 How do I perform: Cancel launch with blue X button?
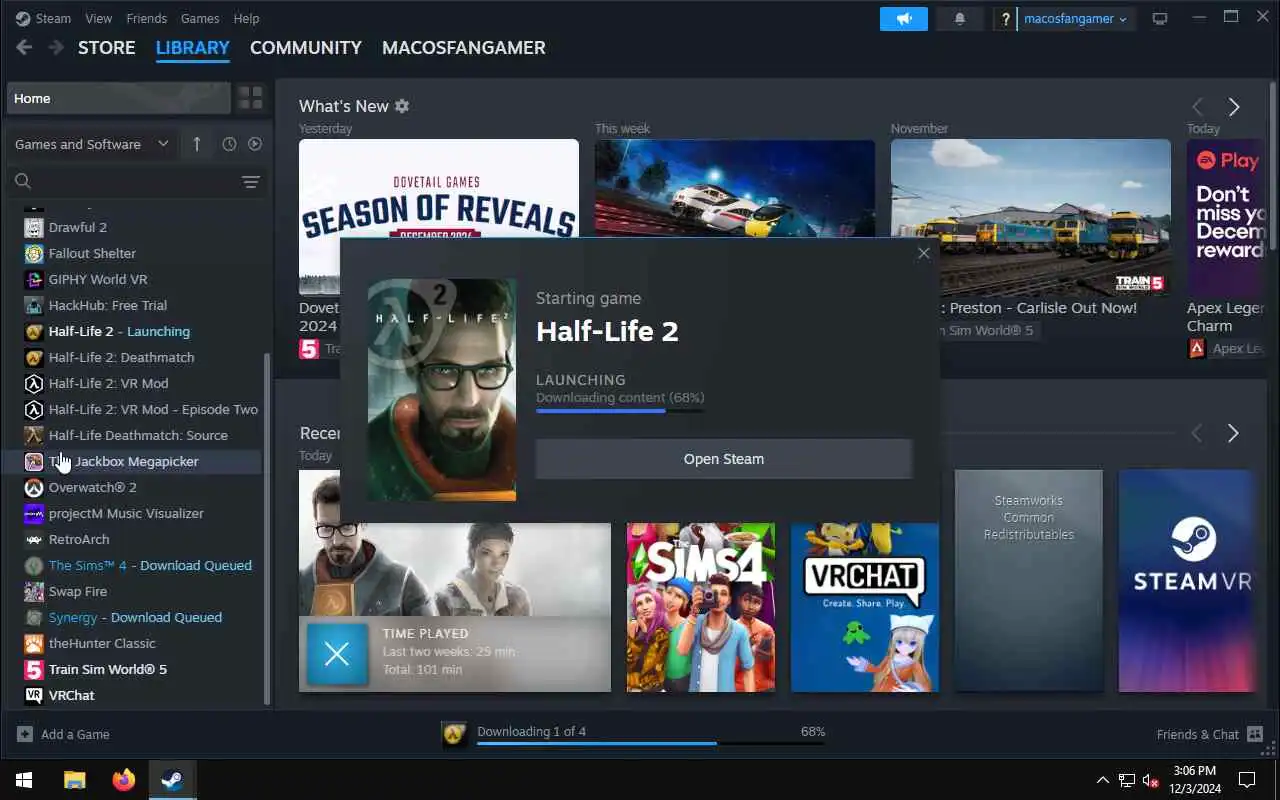(x=337, y=654)
